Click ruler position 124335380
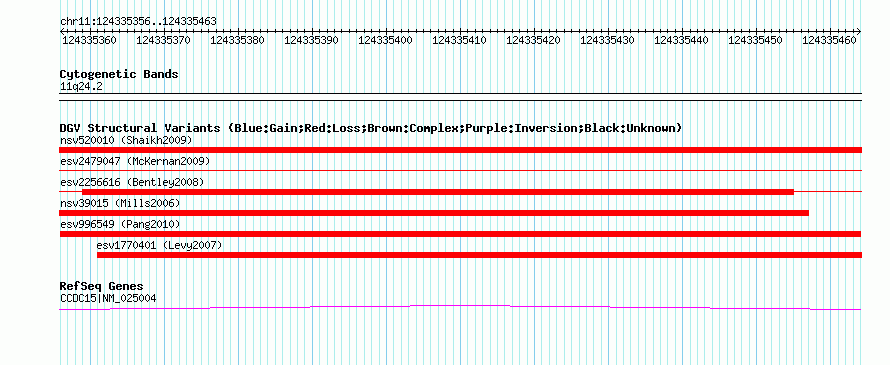 (x=237, y=40)
